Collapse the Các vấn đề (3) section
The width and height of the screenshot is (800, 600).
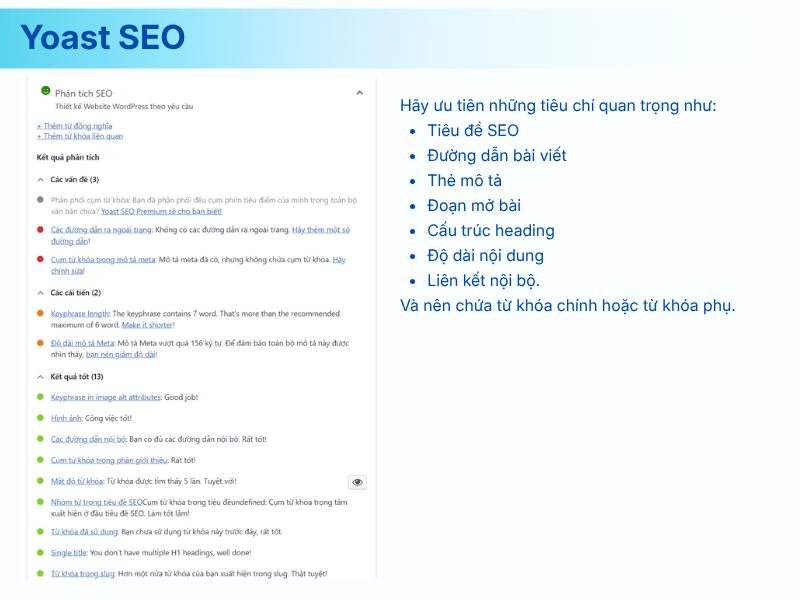(x=39, y=179)
